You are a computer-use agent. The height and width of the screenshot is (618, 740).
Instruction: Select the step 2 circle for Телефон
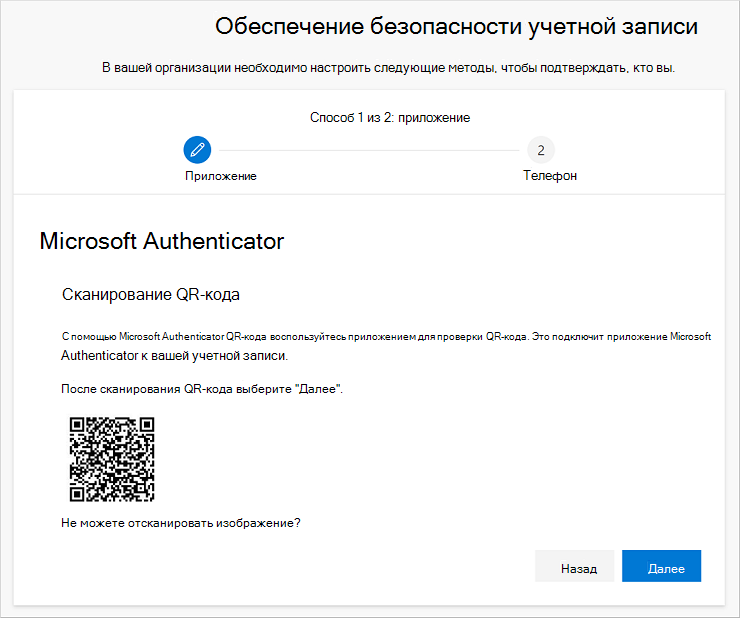(x=541, y=150)
